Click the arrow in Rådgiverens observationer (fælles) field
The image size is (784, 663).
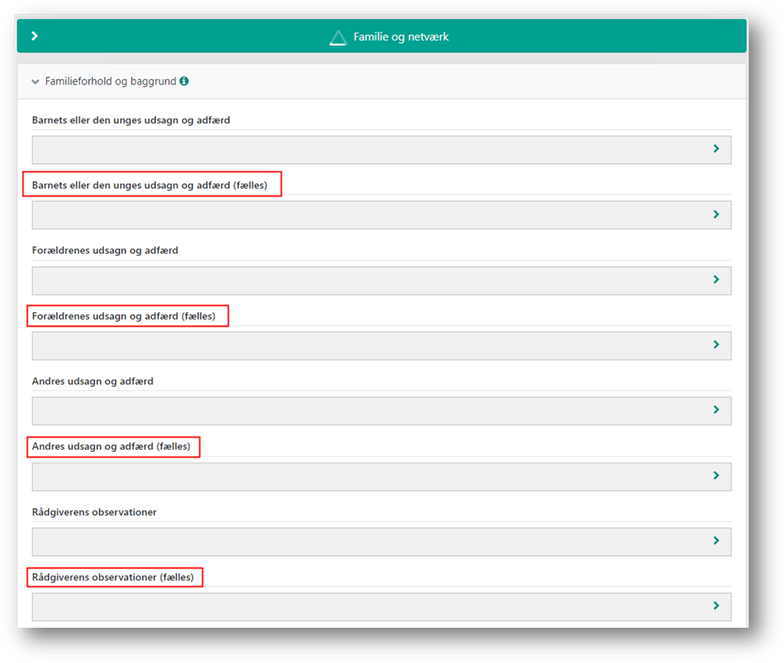716,606
